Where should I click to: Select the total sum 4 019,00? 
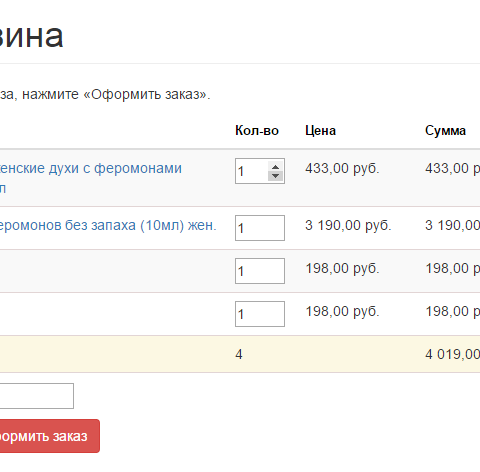pyautogui.click(x=452, y=354)
